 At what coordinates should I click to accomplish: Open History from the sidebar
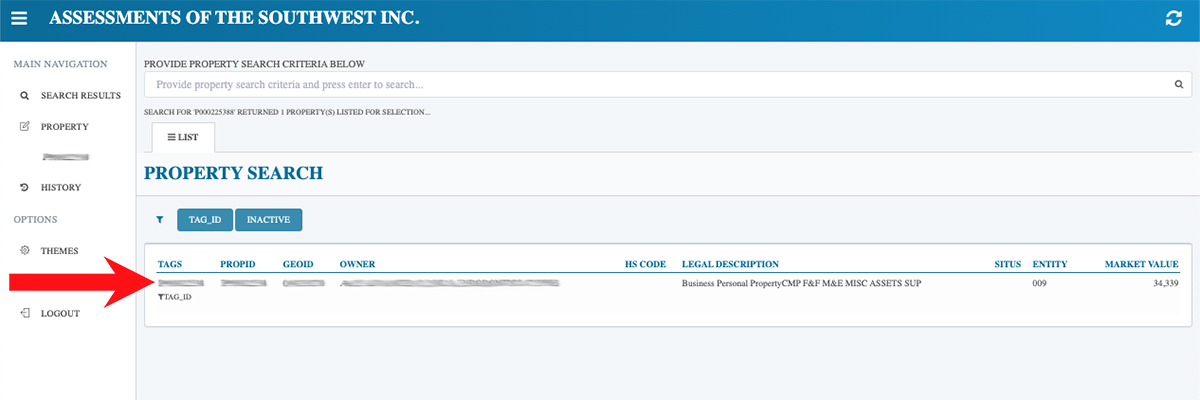tap(60, 187)
